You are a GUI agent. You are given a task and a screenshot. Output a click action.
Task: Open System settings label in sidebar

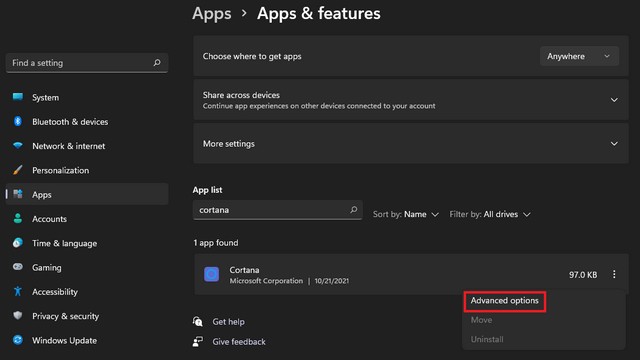(x=45, y=98)
